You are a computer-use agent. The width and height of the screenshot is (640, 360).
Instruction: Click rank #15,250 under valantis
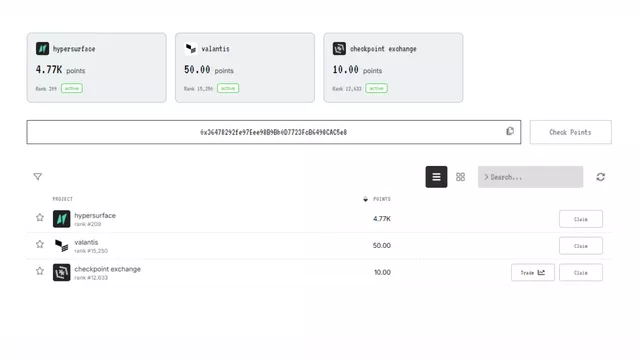tap(91, 251)
